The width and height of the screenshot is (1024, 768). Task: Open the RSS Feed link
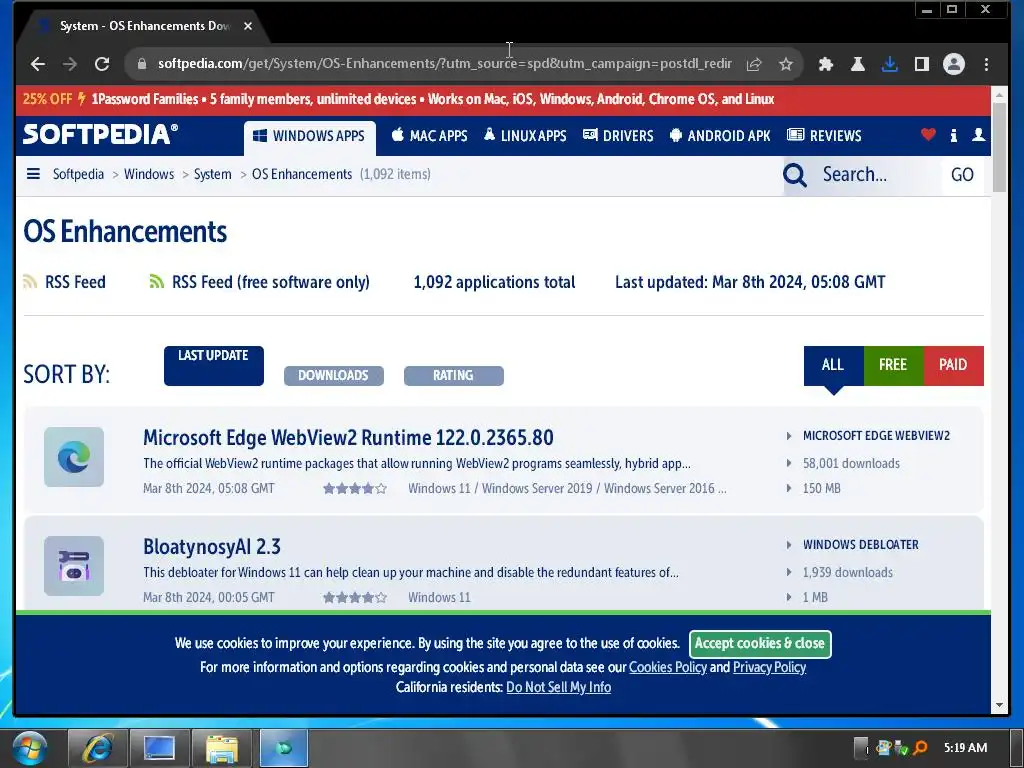(x=75, y=282)
